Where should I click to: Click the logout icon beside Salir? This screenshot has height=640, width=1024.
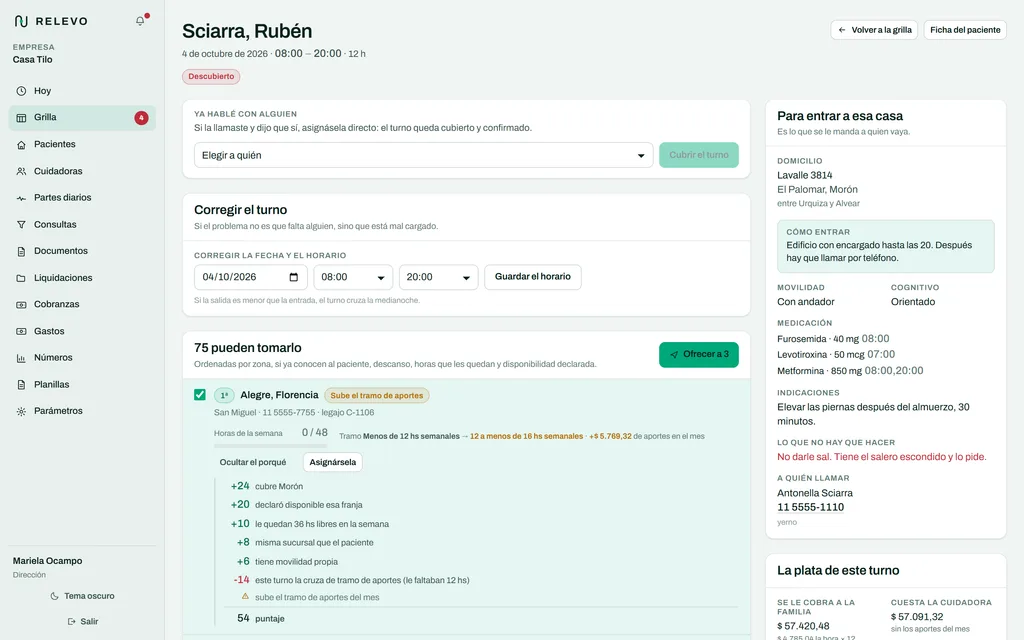[x=71, y=622]
